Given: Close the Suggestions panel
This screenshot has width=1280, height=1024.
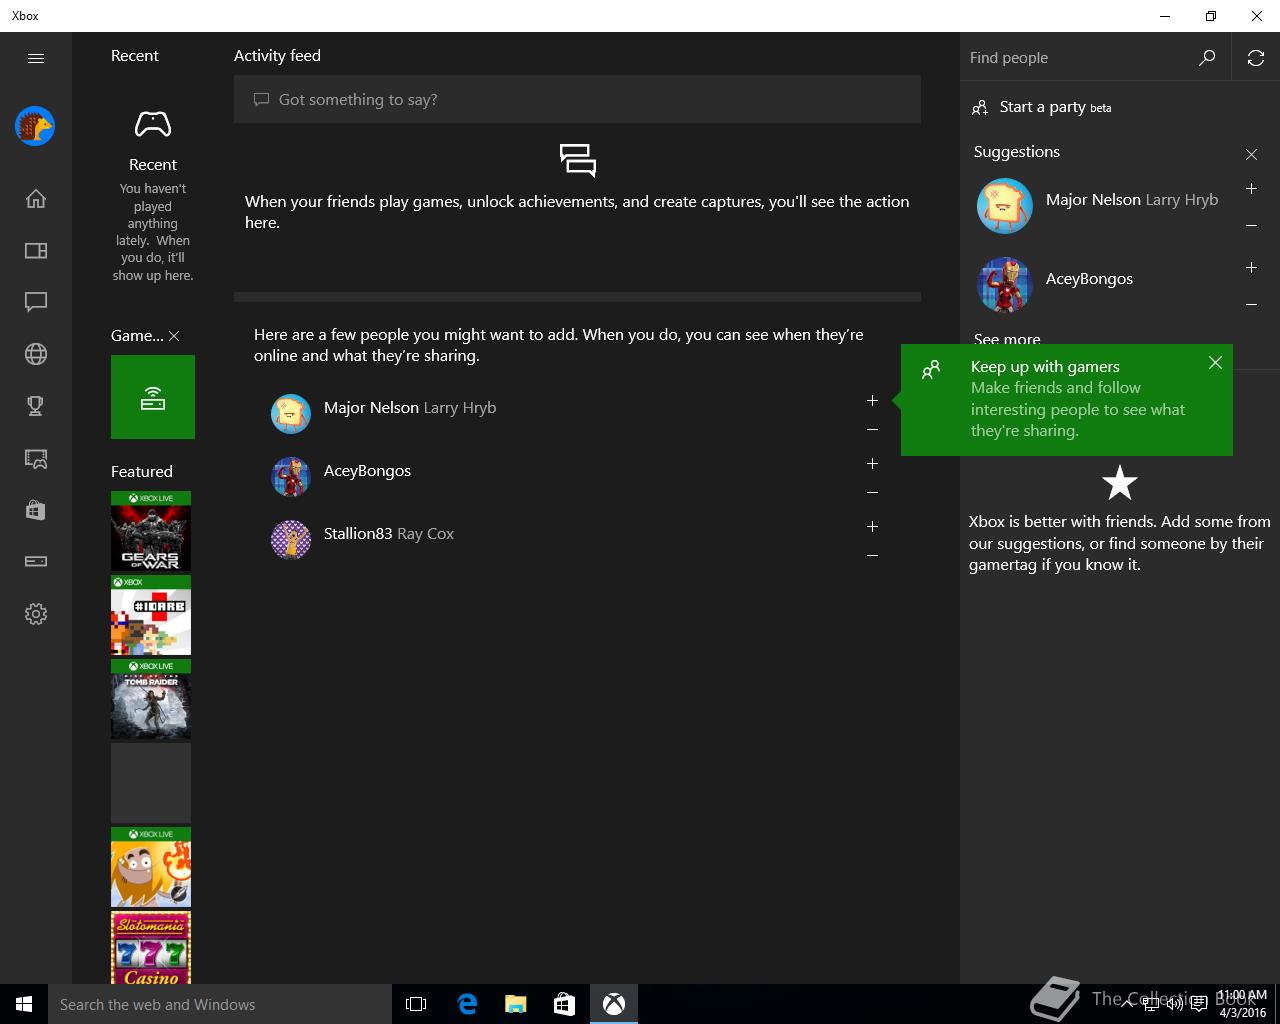Looking at the screenshot, I should pos(1251,154).
